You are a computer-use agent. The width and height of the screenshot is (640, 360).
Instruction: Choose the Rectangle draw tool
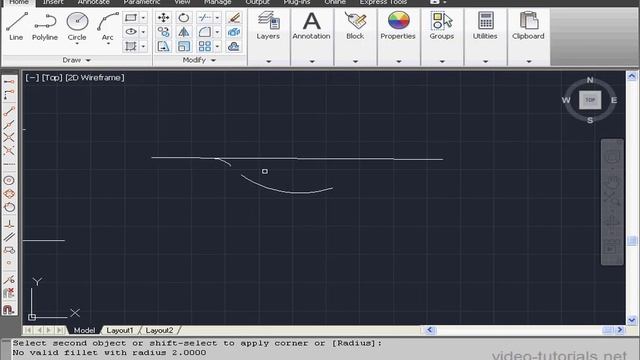click(x=131, y=18)
